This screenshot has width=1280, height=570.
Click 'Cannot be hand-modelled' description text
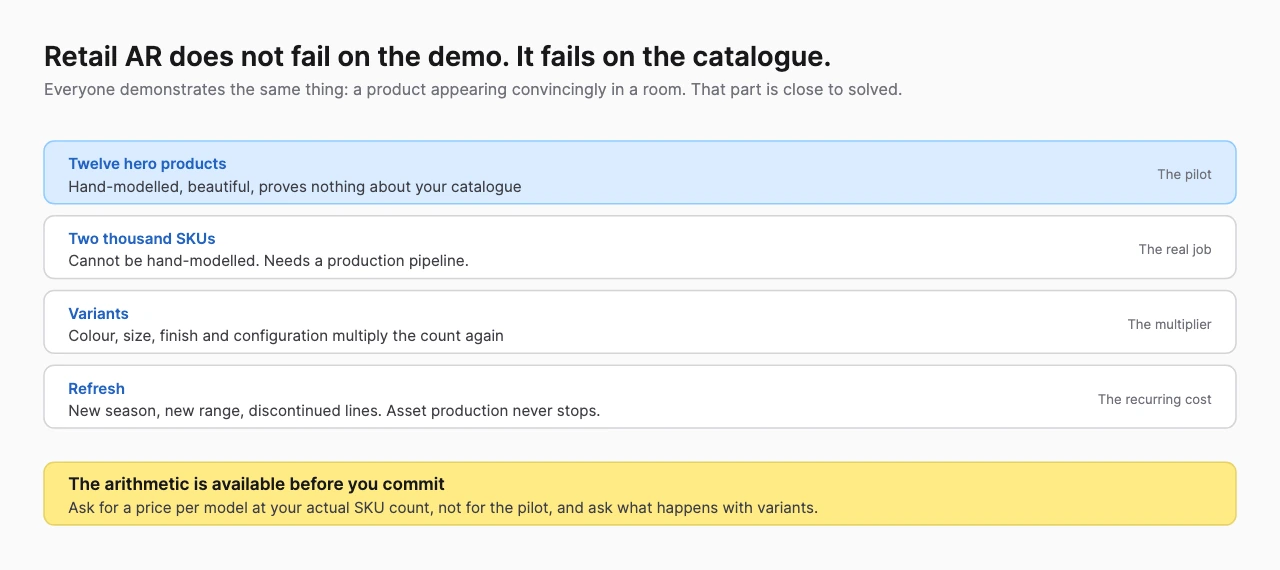[268, 261]
